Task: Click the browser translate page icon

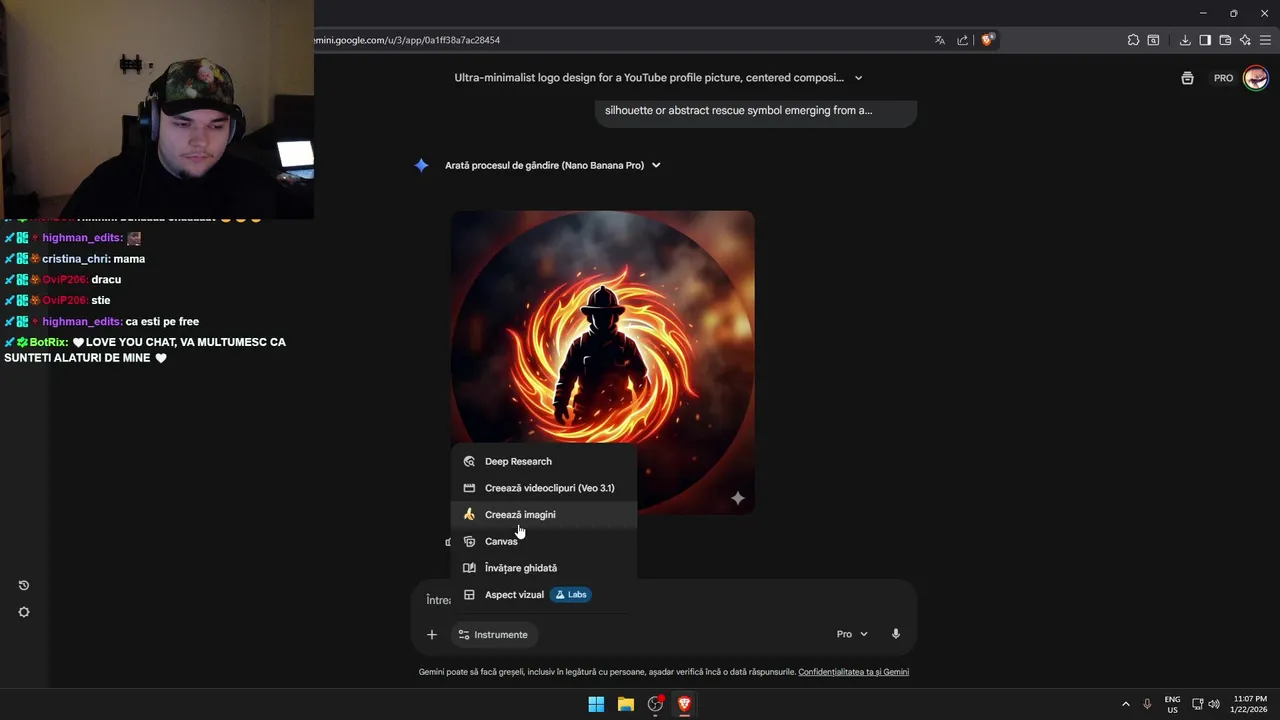Action: (x=940, y=40)
